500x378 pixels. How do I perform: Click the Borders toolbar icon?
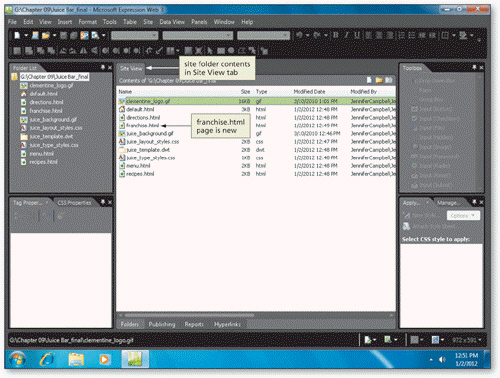tap(445, 35)
